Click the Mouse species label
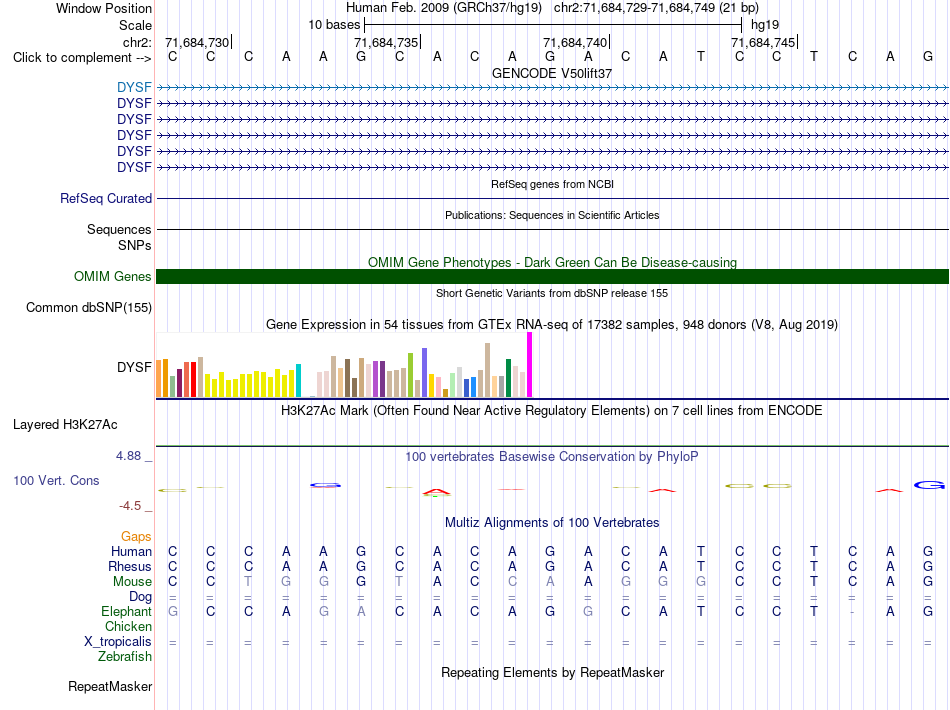This screenshot has width=950, height=710. coord(132,582)
